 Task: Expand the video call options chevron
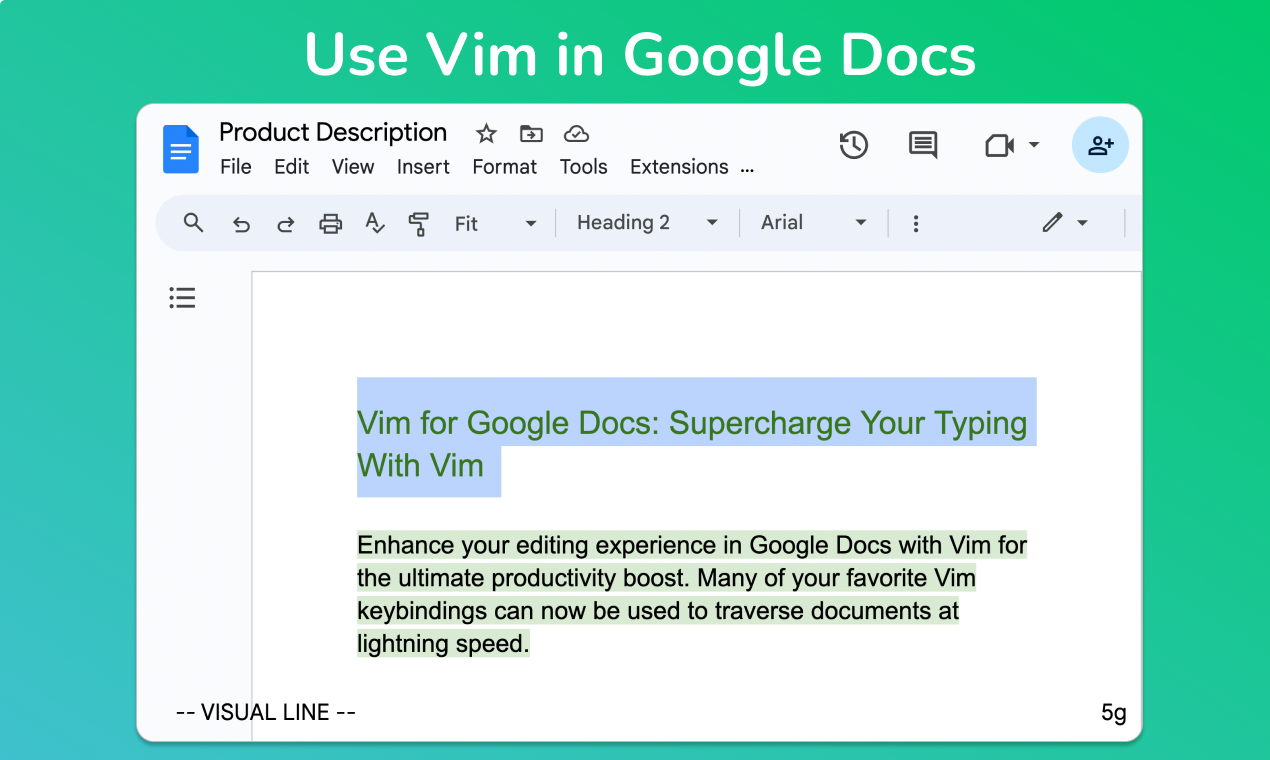click(x=1034, y=145)
